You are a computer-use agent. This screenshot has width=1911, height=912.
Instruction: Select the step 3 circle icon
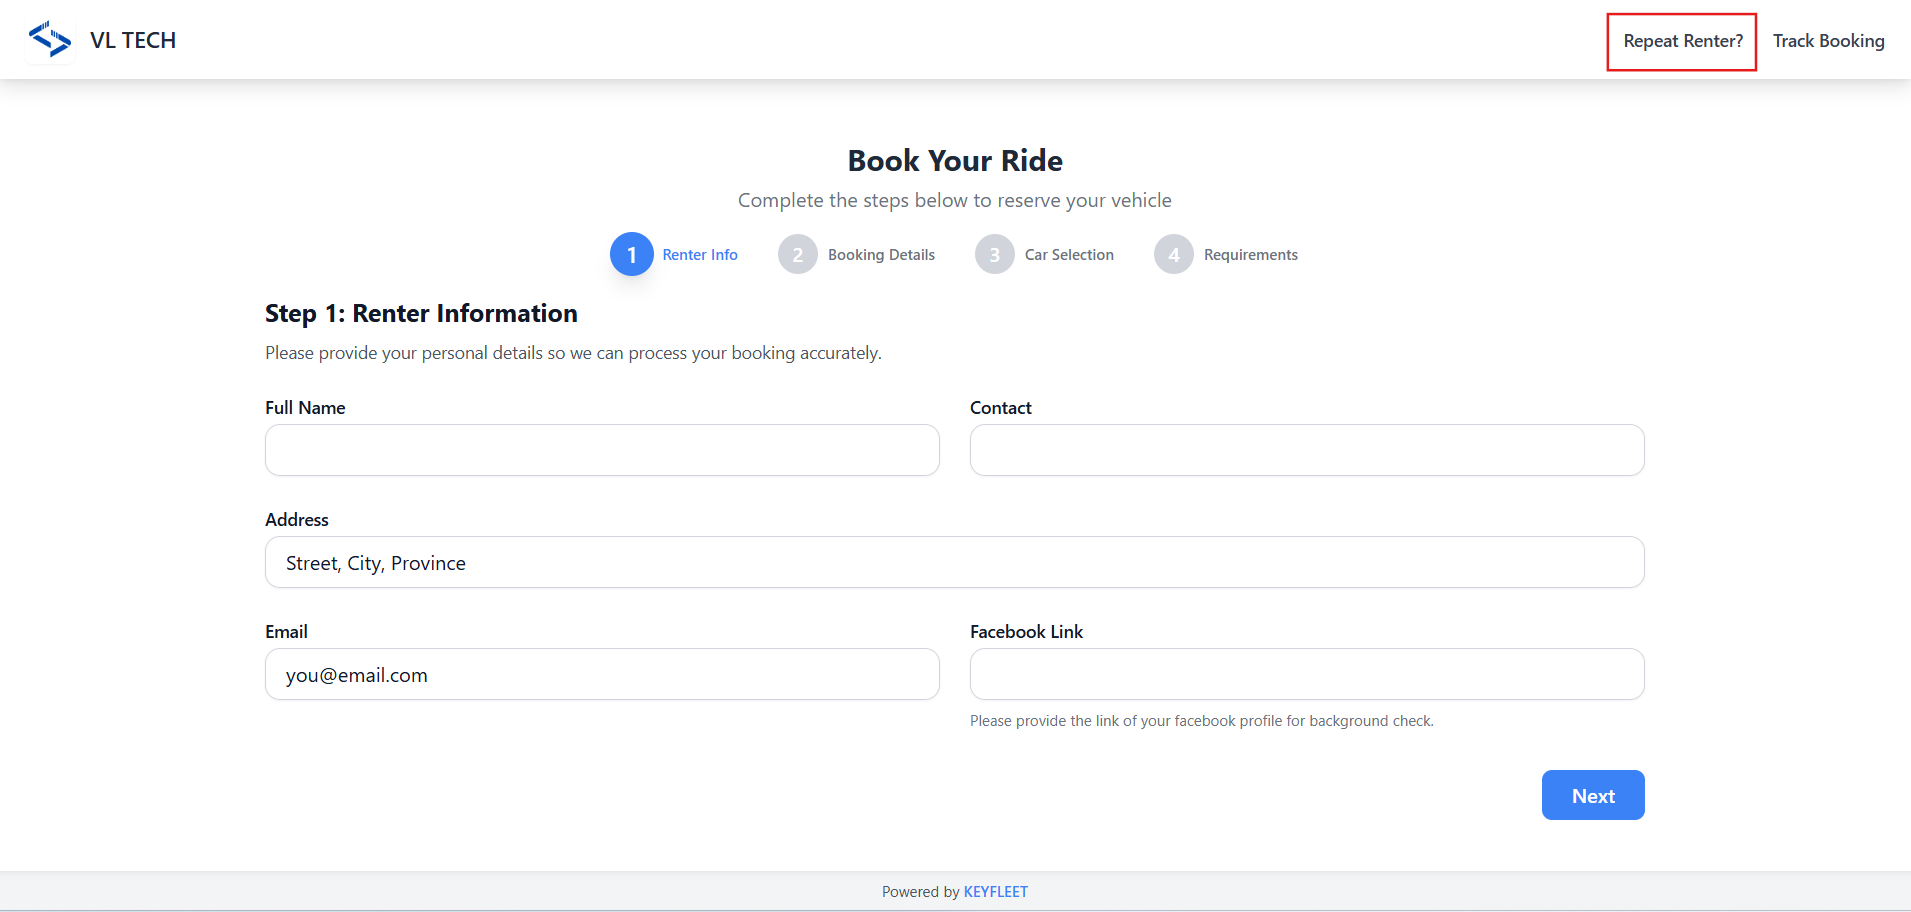click(x=994, y=255)
